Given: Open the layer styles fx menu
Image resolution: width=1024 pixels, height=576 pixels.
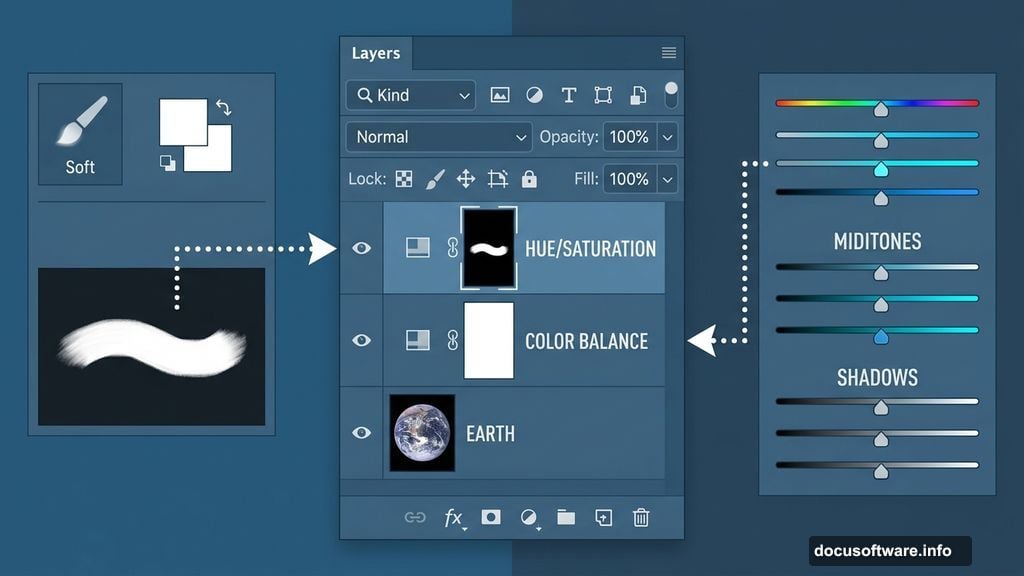Looking at the screenshot, I should (455, 518).
